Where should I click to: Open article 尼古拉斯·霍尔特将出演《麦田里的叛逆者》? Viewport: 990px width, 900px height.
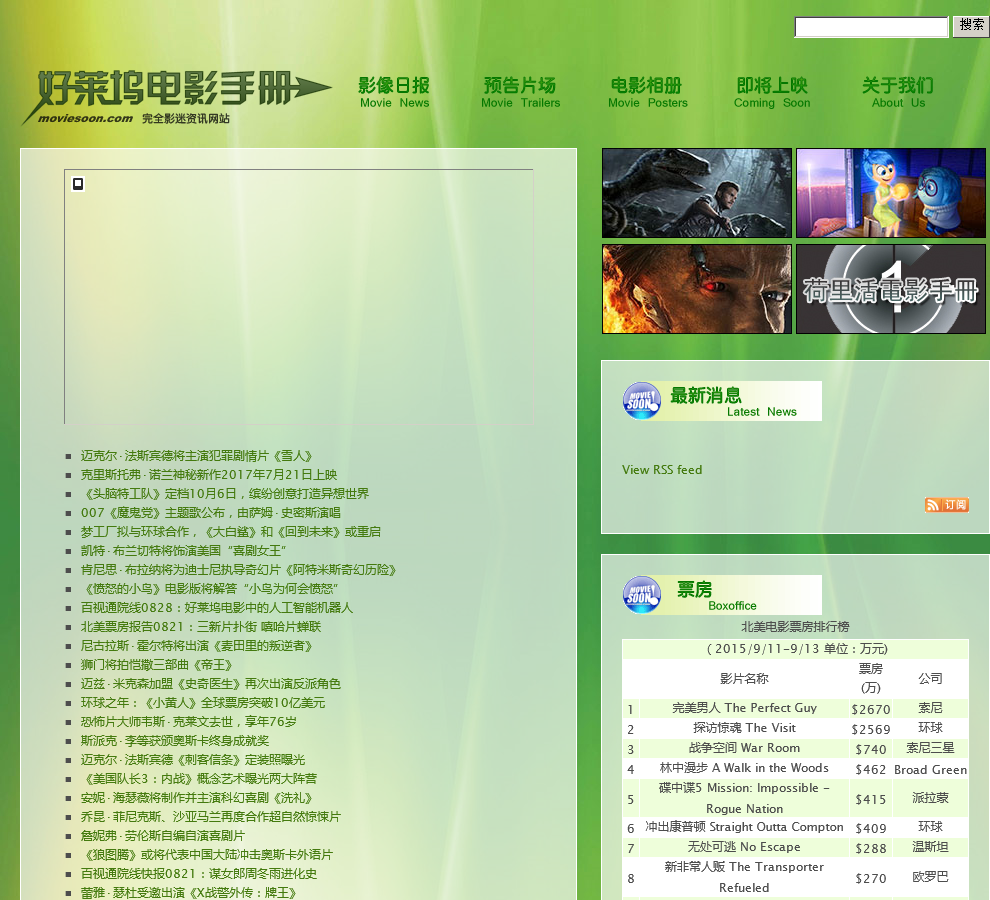[197, 645]
